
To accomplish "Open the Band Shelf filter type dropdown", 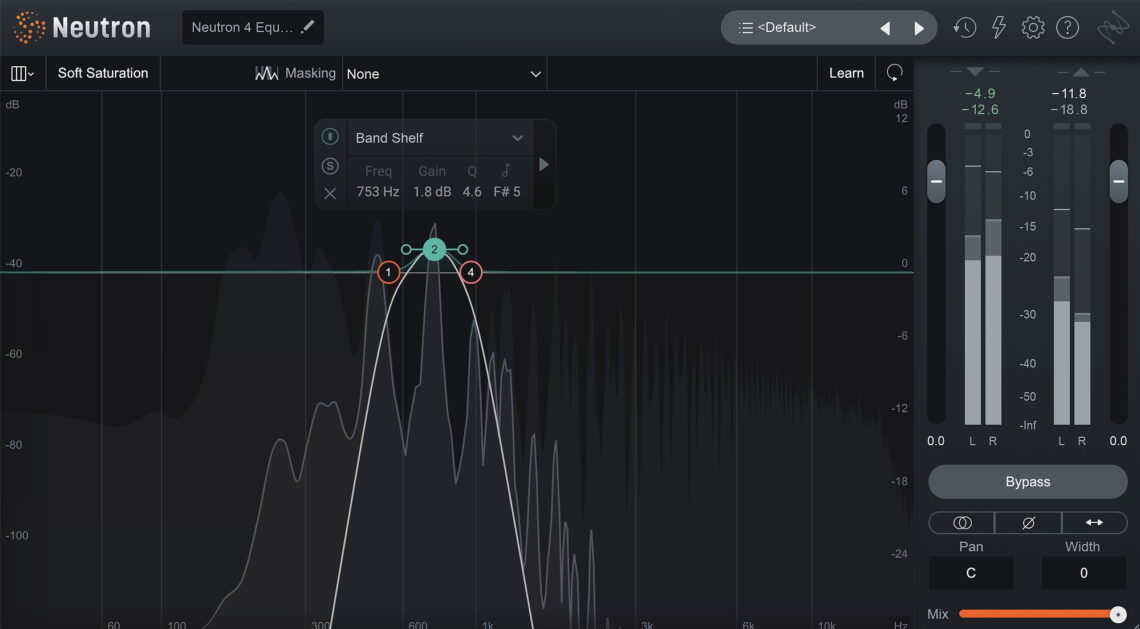I will [x=440, y=137].
